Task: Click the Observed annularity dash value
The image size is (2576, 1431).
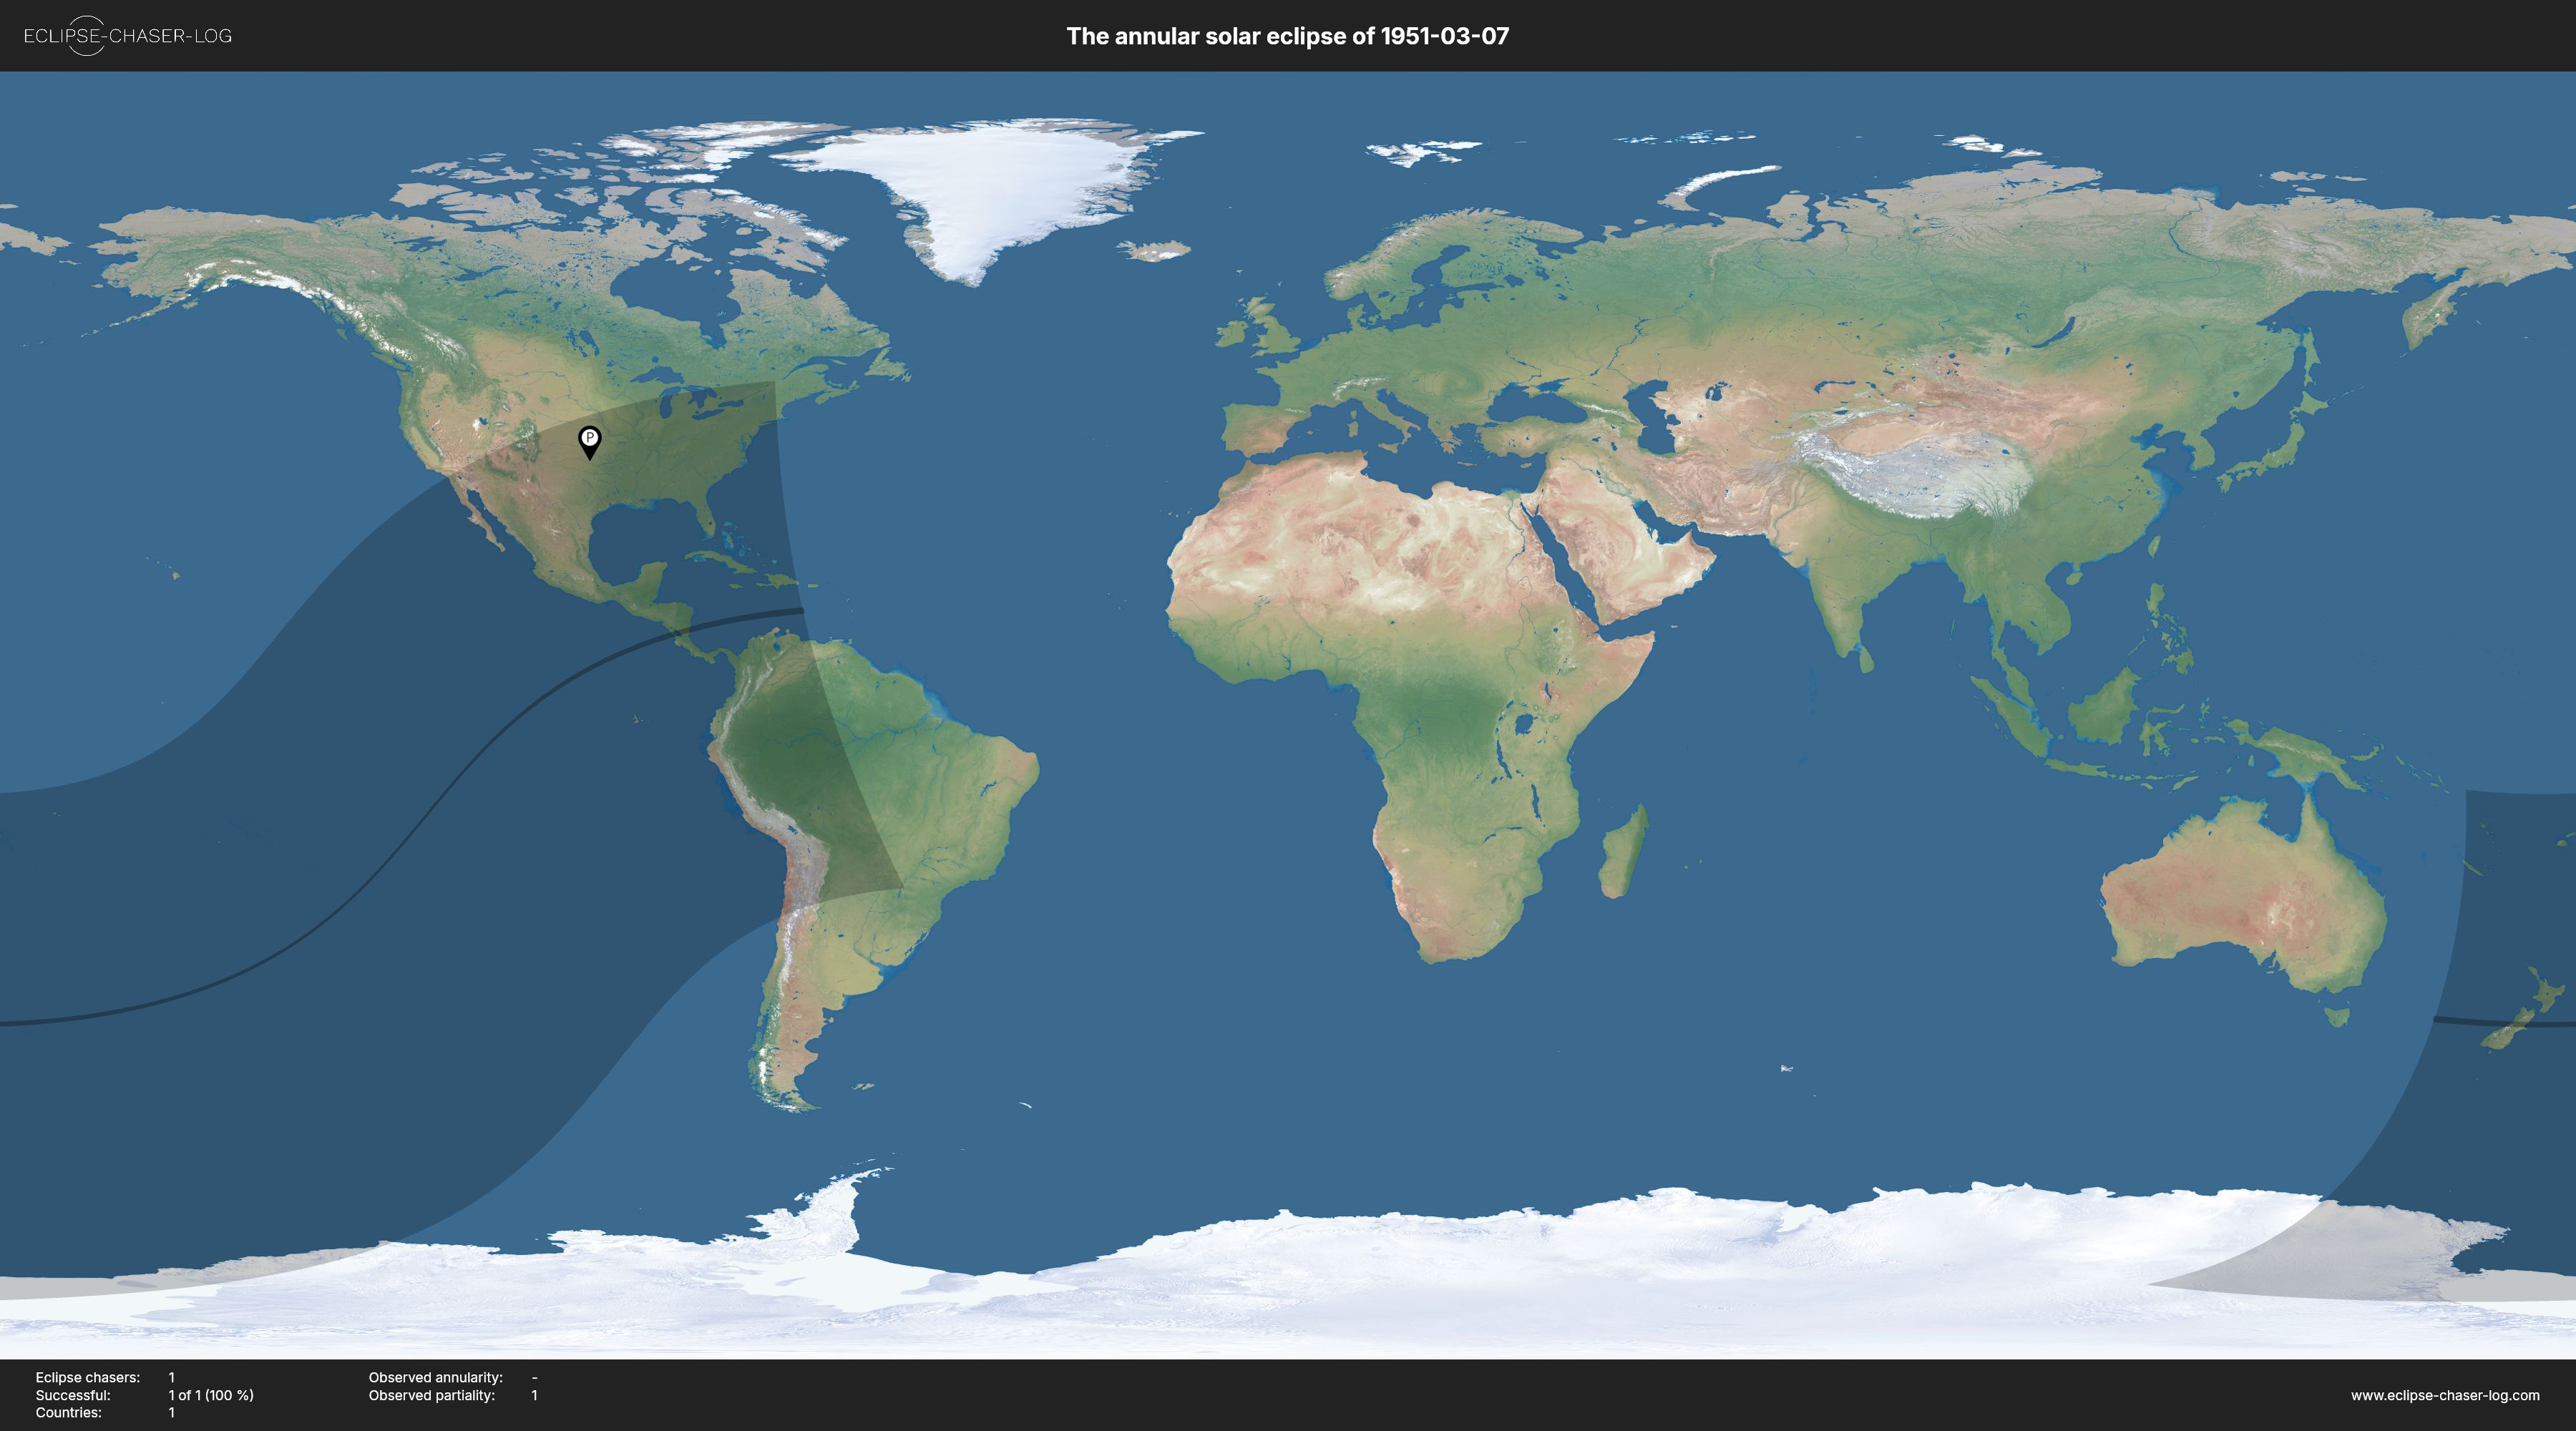Action: (535, 1377)
